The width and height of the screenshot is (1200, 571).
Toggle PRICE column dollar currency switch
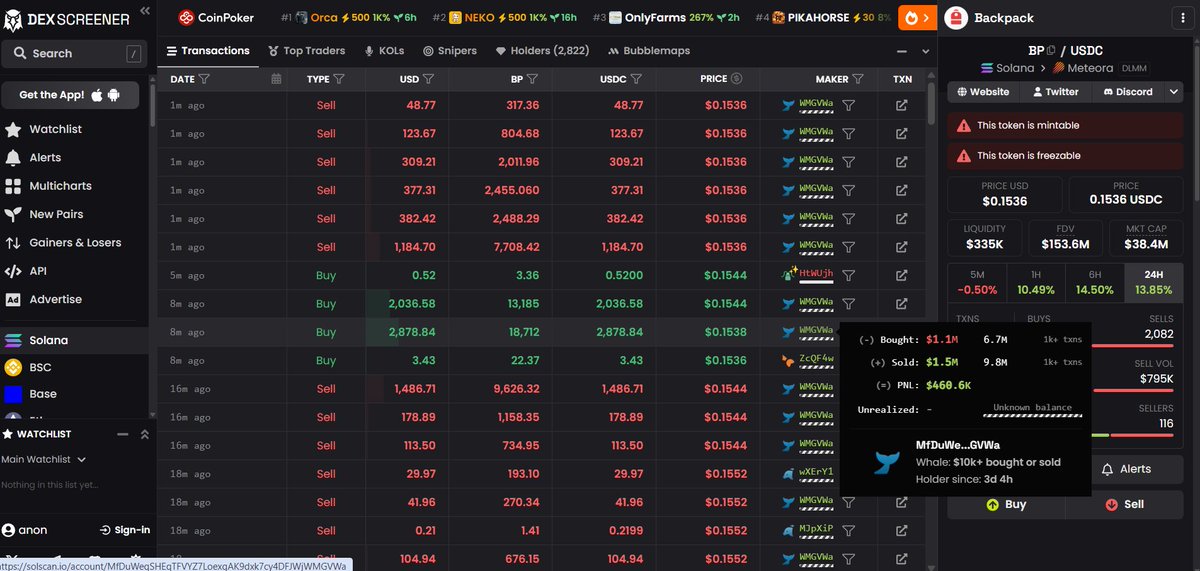pos(736,78)
